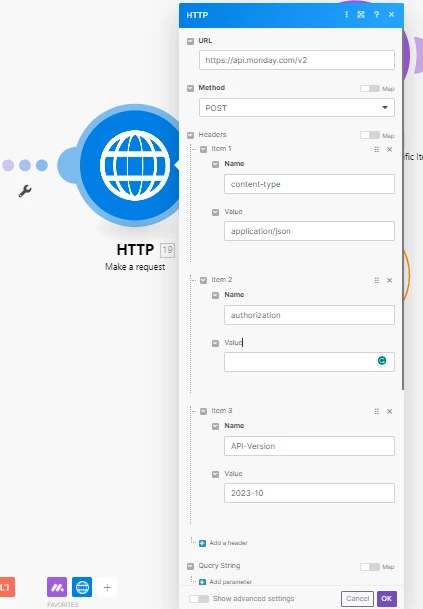
Task: Click the URL field with api.monday.com
Action: [x=297, y=60]
